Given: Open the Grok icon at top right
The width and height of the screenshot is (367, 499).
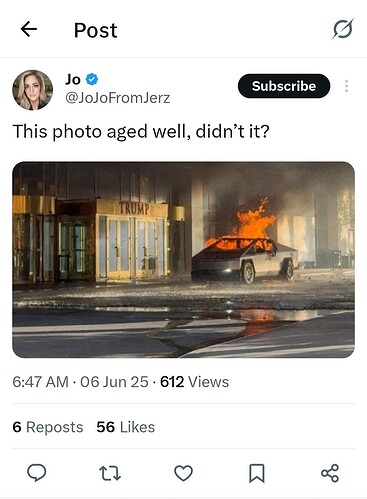Looking at the screenshot, I should [x=343, y=29].
